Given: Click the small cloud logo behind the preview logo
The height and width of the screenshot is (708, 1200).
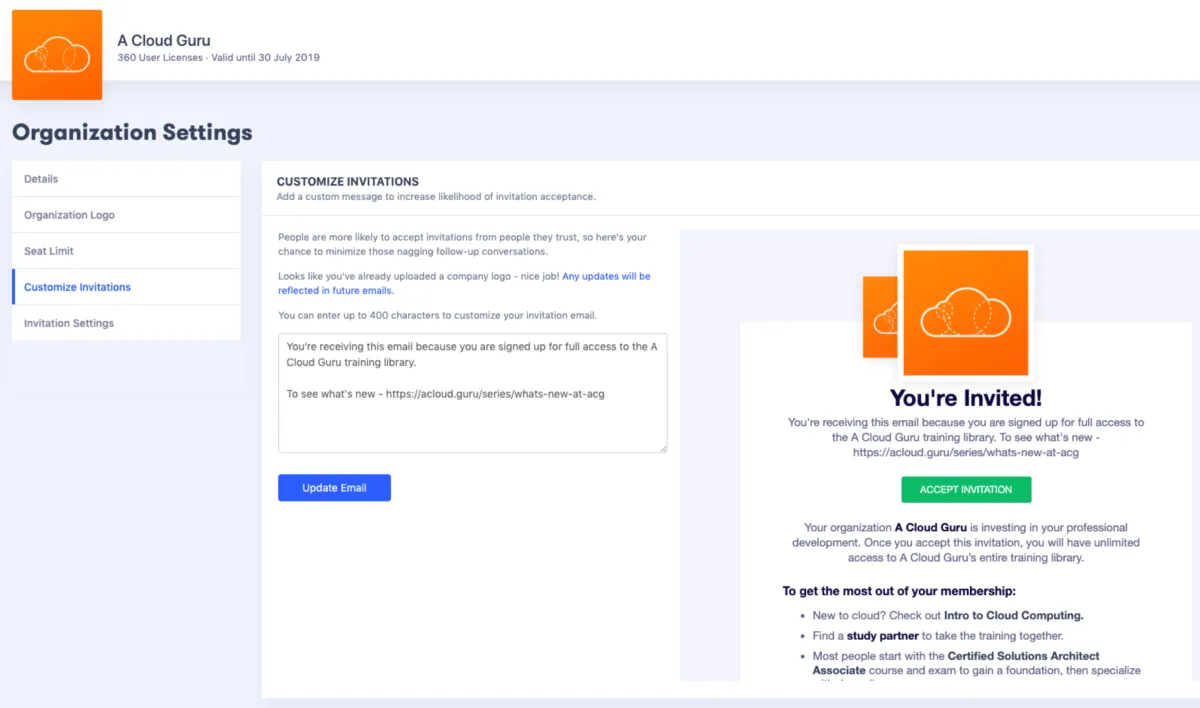Looking at the screenshot, I should tap(881, 317).
